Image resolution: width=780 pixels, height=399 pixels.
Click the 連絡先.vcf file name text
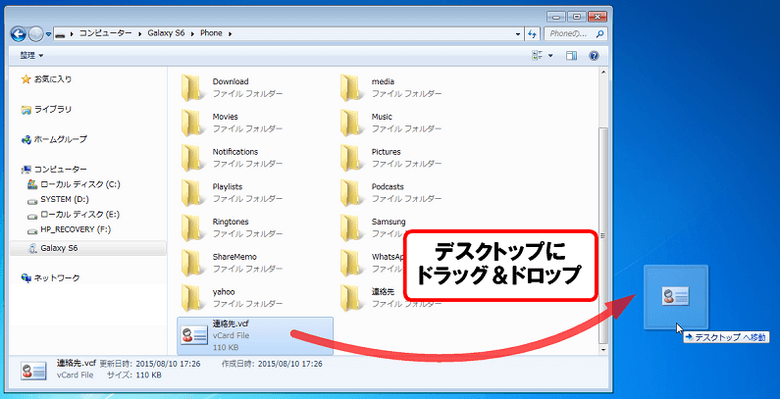click(231, 324)
